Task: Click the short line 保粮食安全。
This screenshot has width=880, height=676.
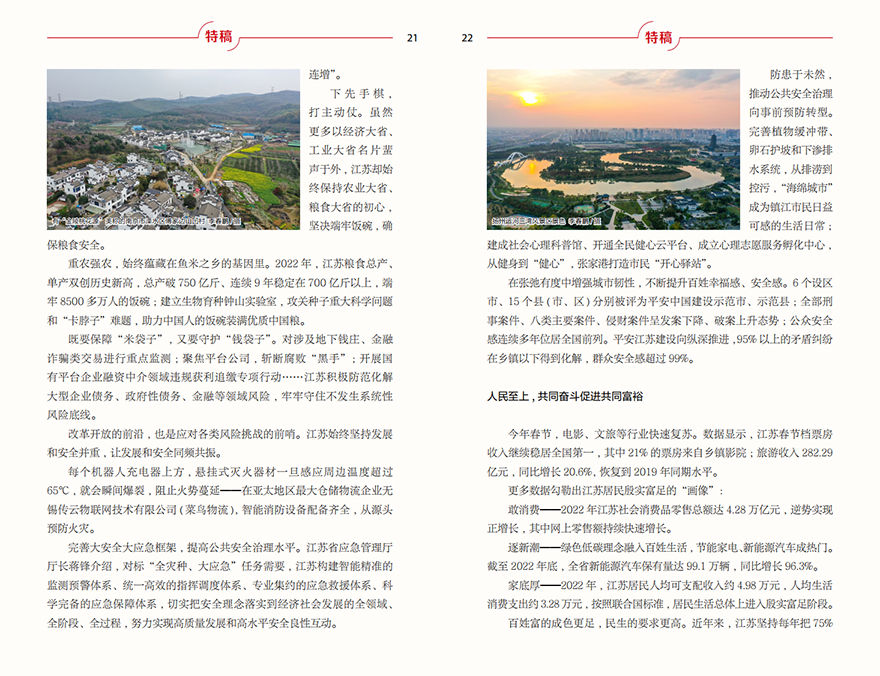Action: (77, 245)
